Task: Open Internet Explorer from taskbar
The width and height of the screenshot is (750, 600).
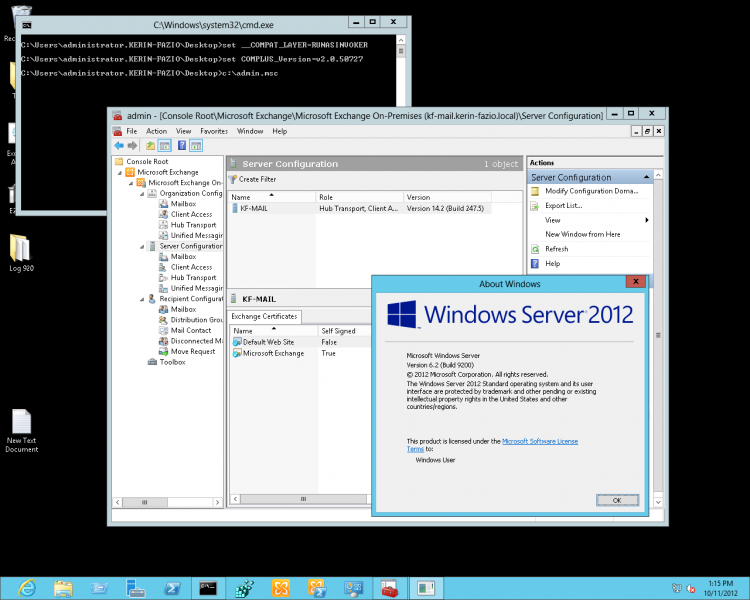Action: point(27,588)
